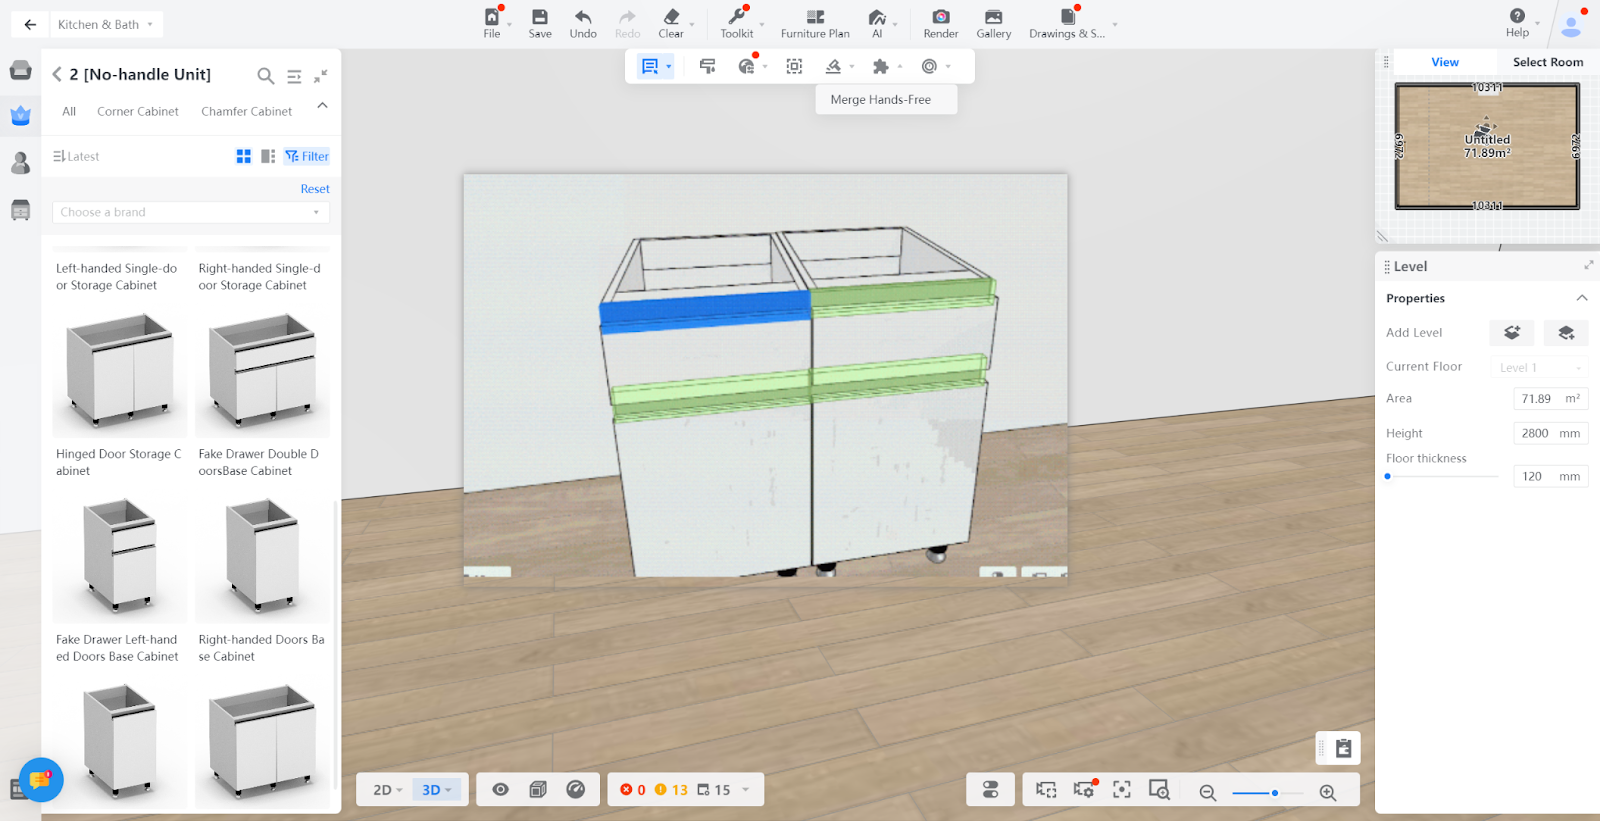Image resolution: width=1600 pixels, height=821 pixels.
Task: Click the Render camera icon
Action: point(940,17)
